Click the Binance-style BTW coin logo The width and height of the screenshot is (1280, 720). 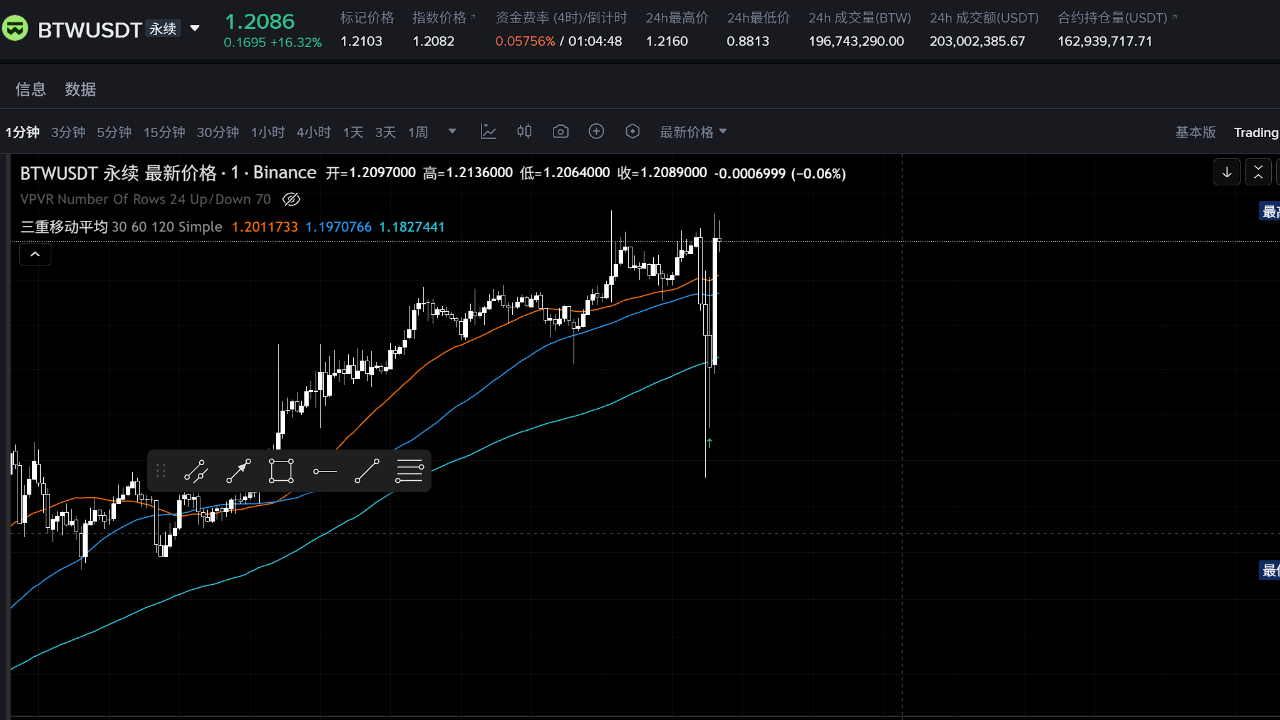[x=15, y=29]
